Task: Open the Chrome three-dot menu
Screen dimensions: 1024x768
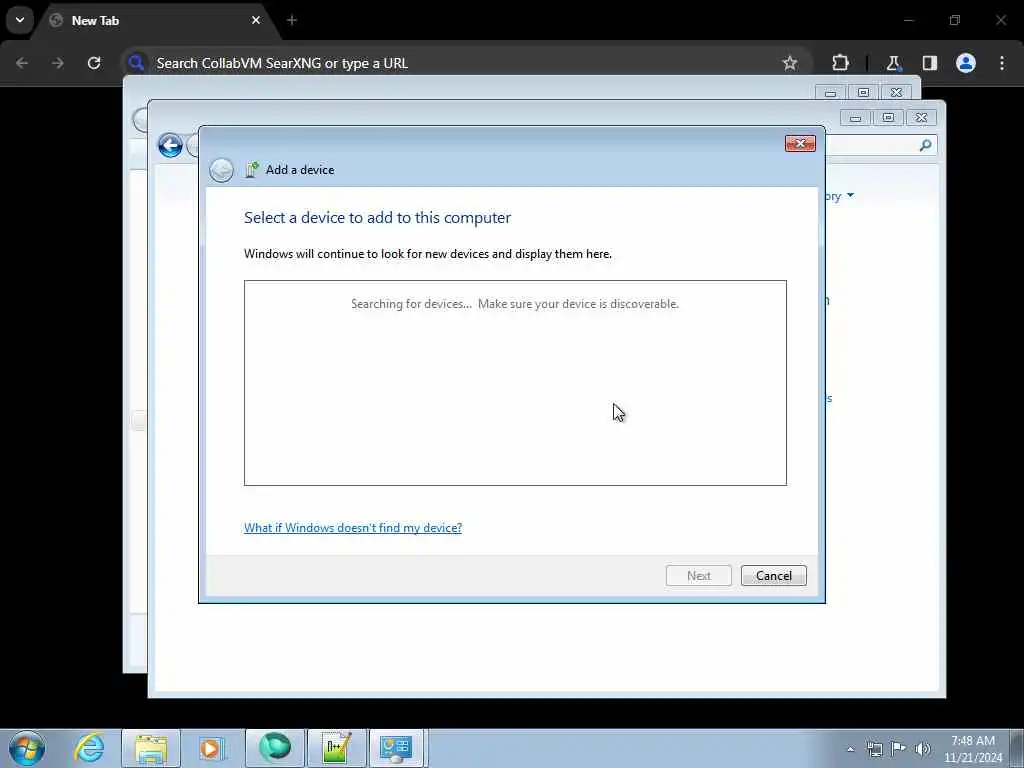Action: tap(1002, 63)
